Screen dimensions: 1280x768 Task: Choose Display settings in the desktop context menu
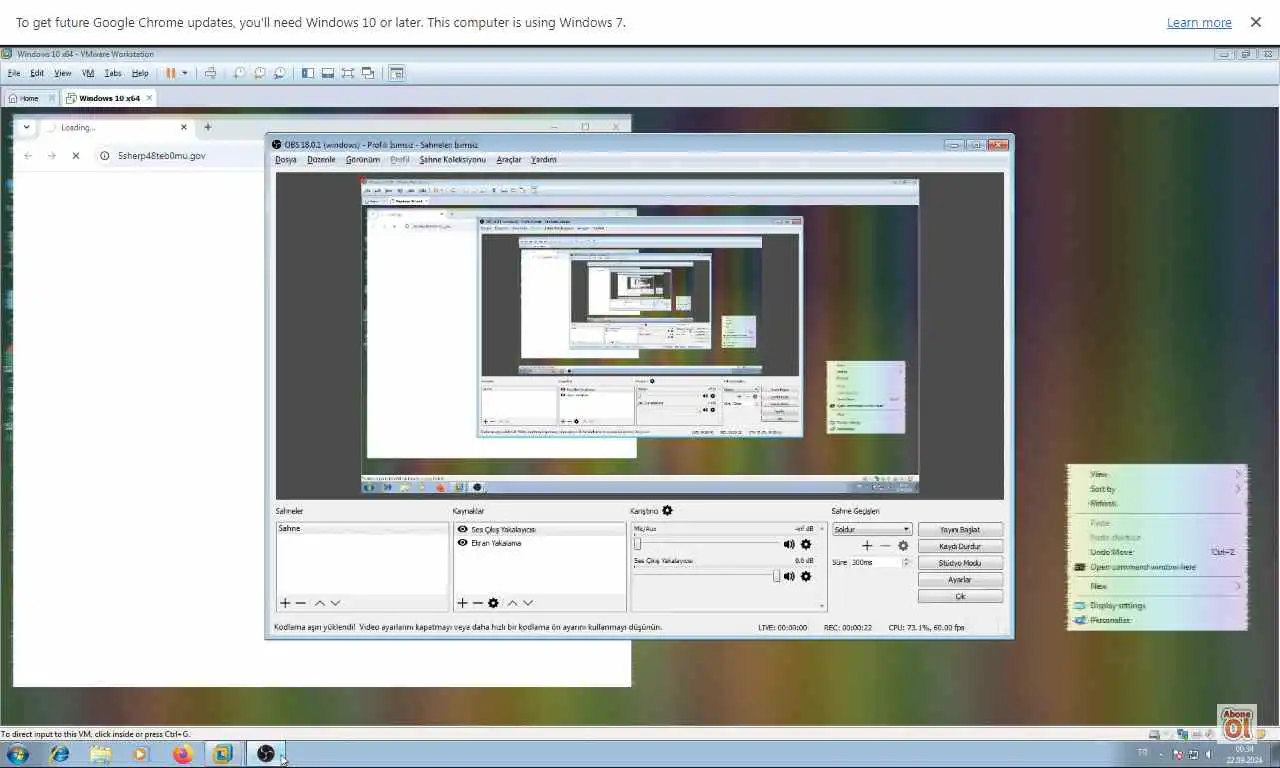[x=1118, y=605]
